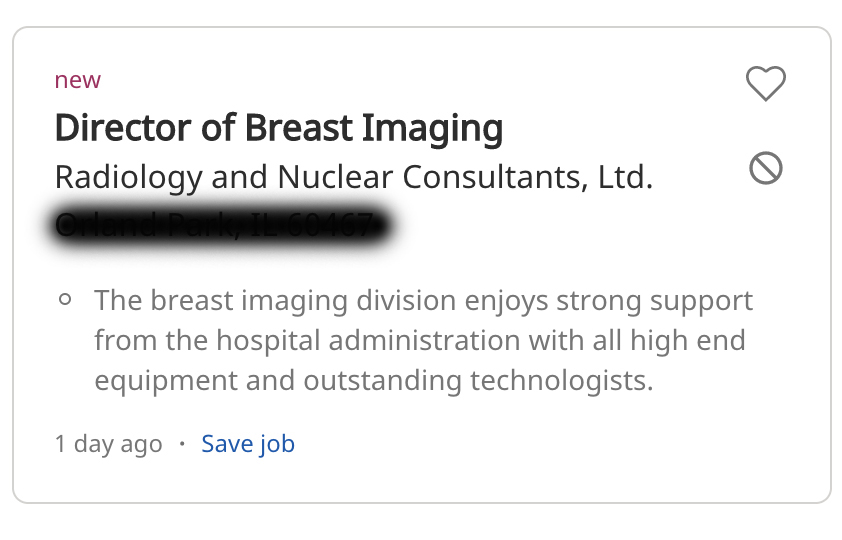The height and width of the screenshot is (540, 842).
Task: Open the Director of Breast Imaging title
Action: (279, 128)
